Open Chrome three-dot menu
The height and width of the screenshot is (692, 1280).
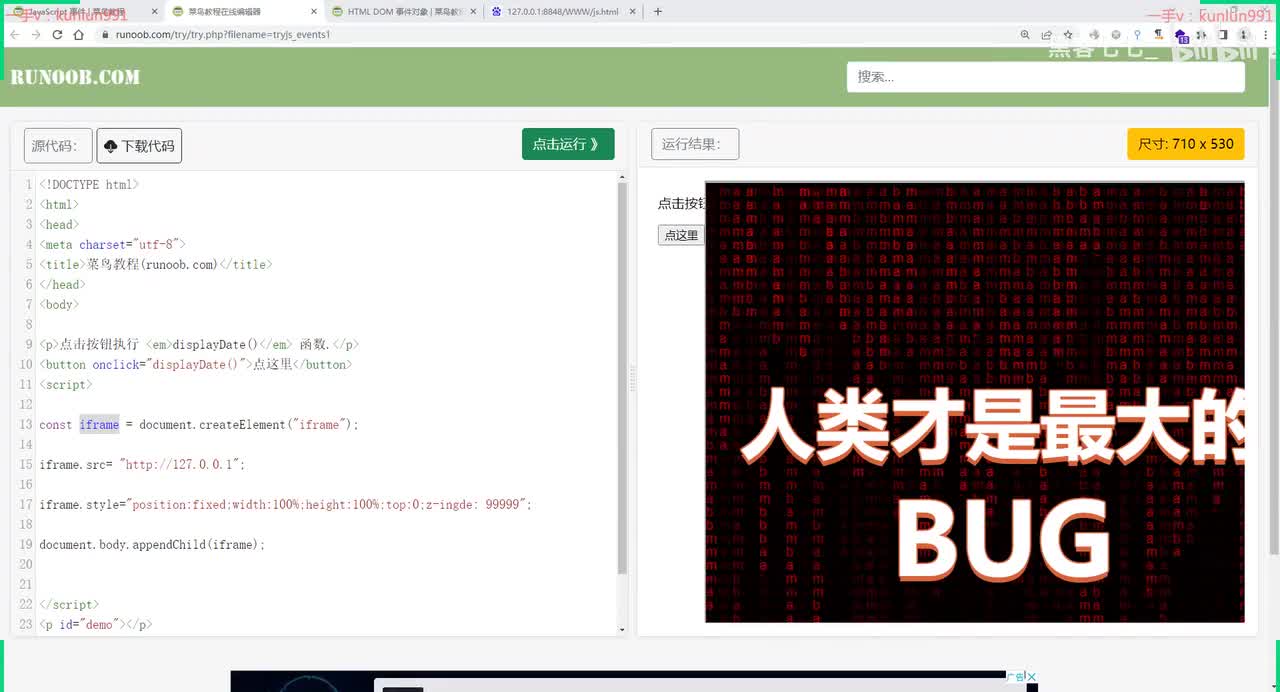[x=1265, y=34]
